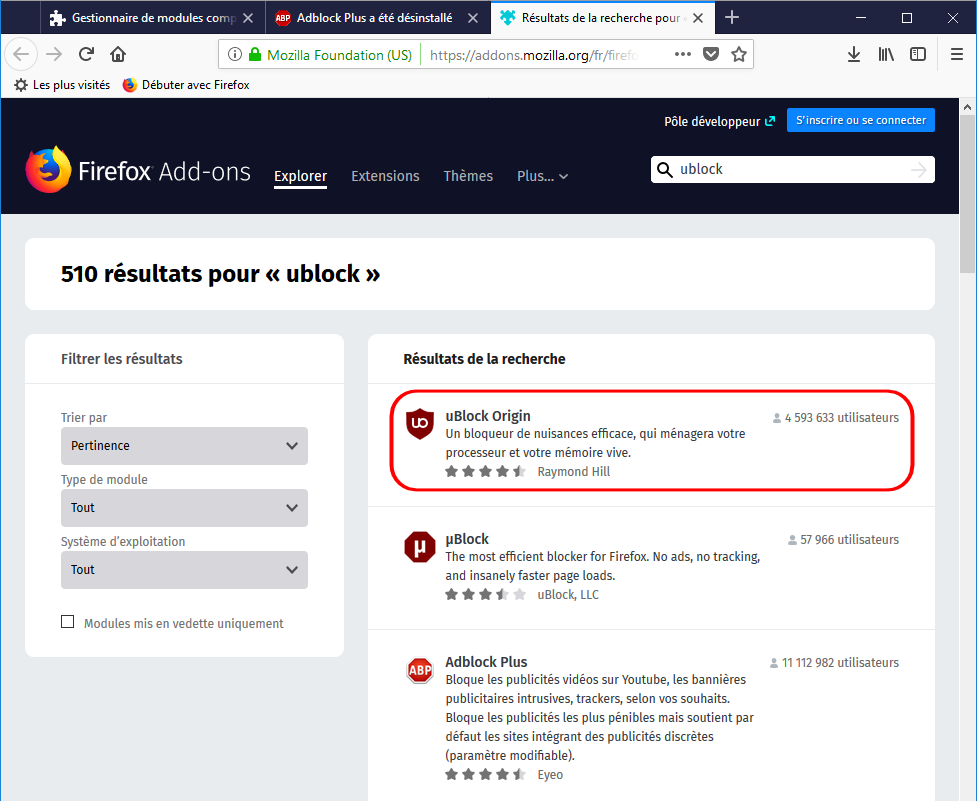
Task: Go forward to the next page
Action: click(x=54, y=54)
